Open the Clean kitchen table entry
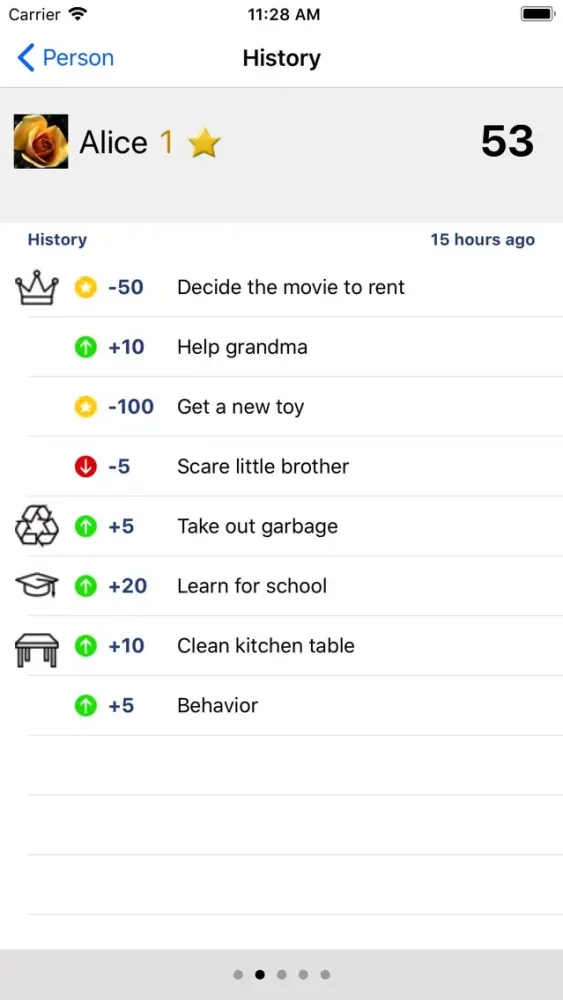Viewport: 563px width, 1000px height. (281, 646)
